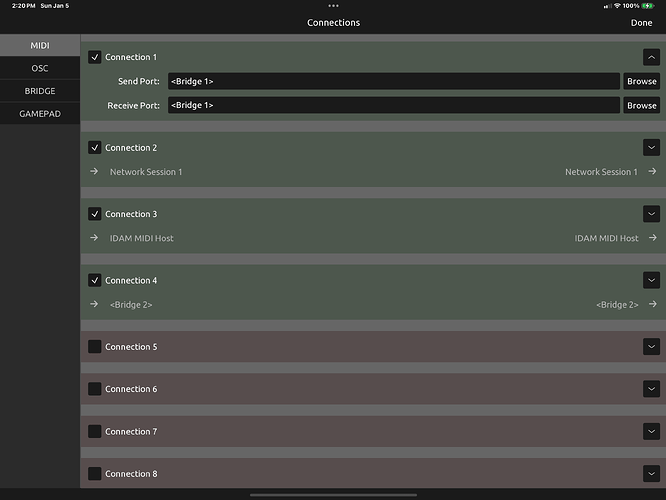The width and height of the screenshot is (666, 500).
Task: Click right arrow icon beside IDAM MIDI Host
Action: [652, 238]
